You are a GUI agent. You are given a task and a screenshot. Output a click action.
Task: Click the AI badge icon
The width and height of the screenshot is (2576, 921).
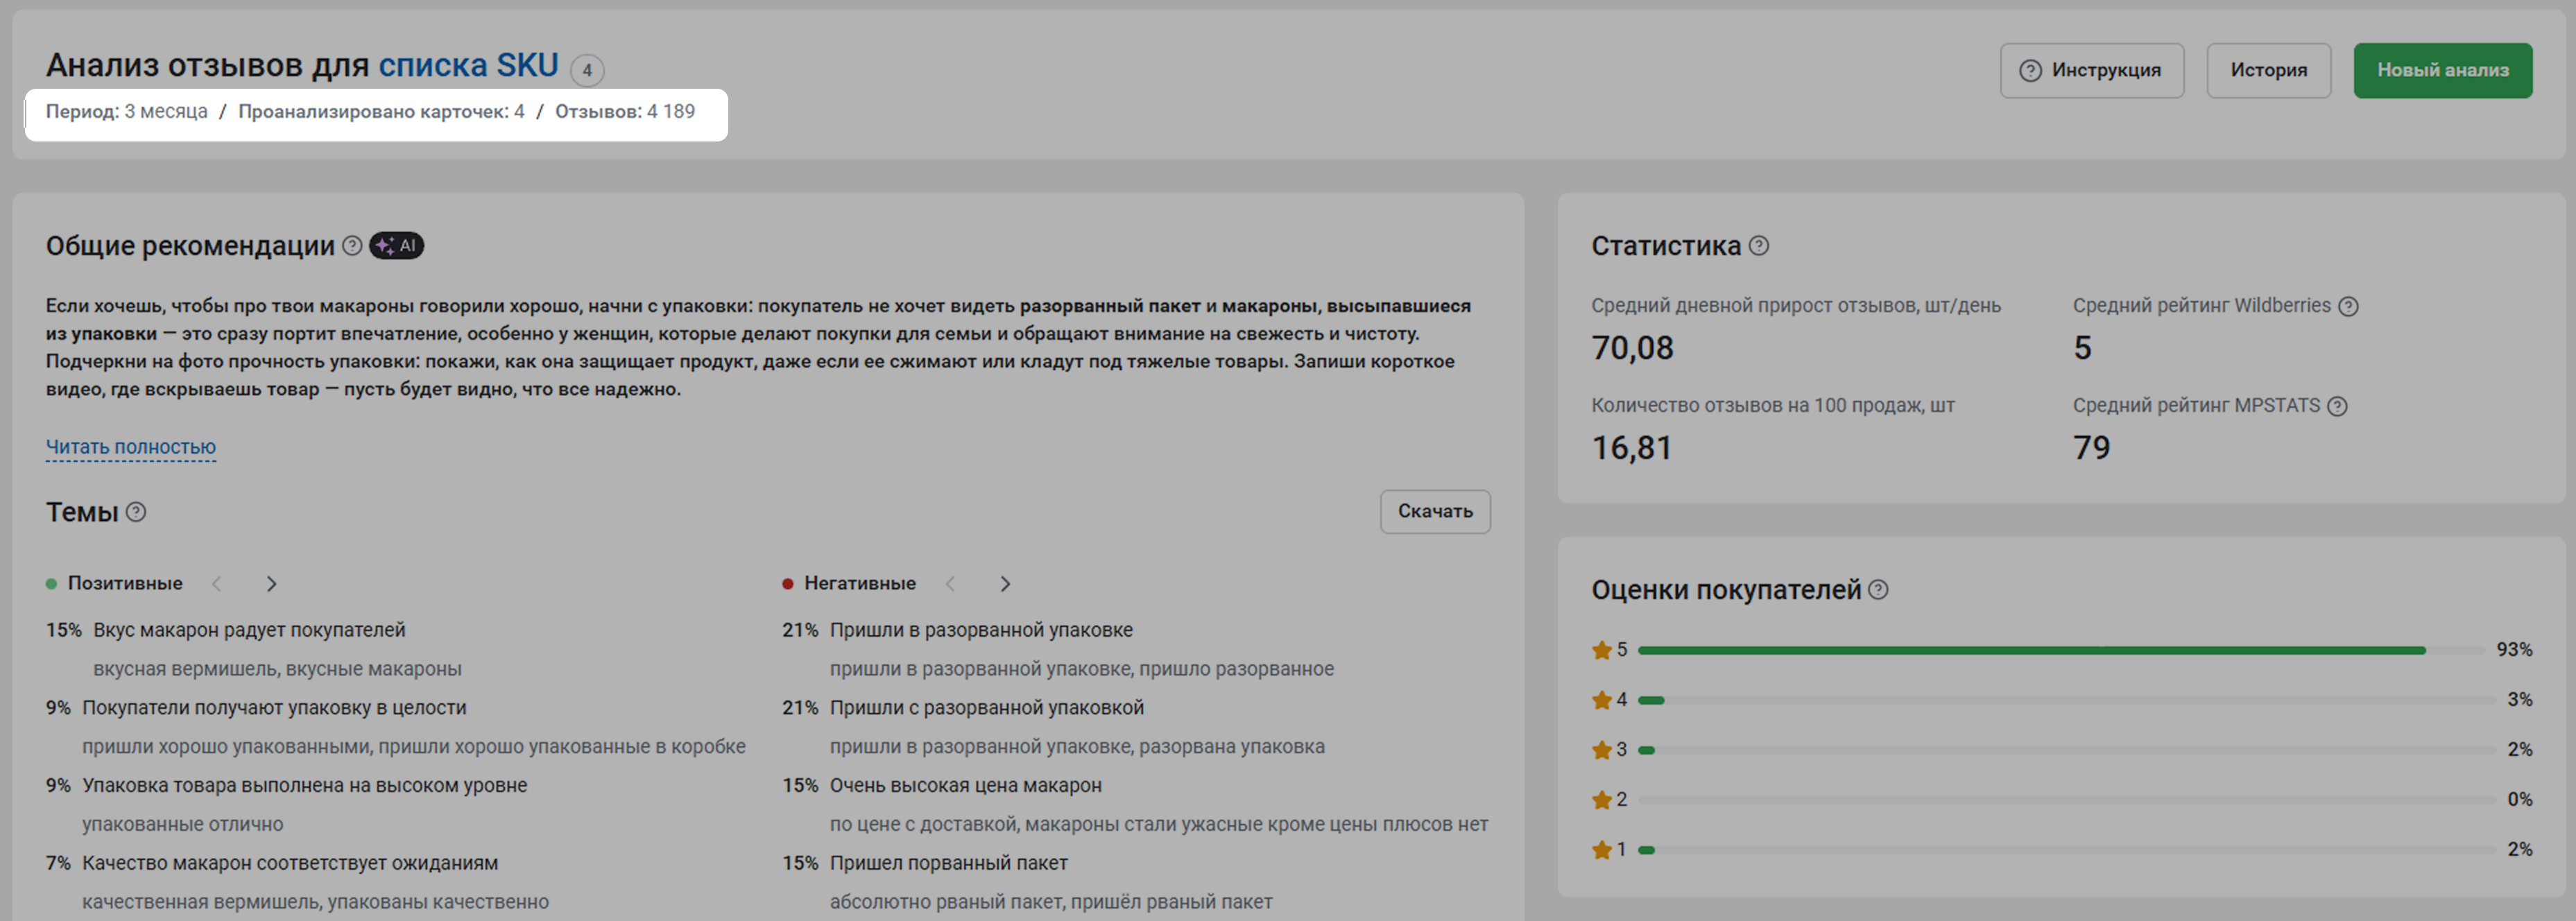pos(397,245)
